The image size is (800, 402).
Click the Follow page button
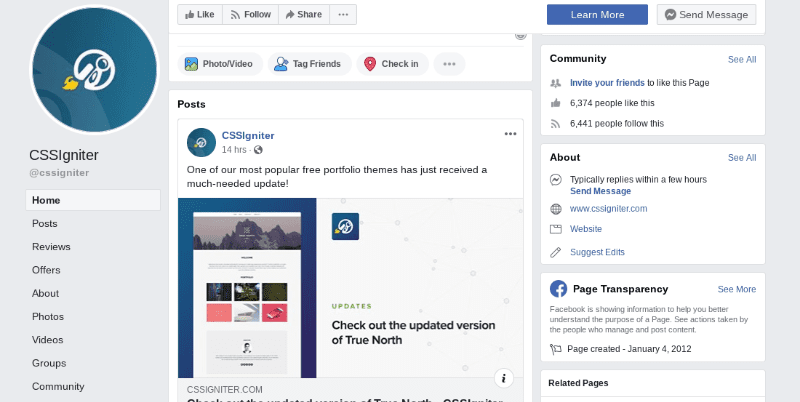pos(250,14)
